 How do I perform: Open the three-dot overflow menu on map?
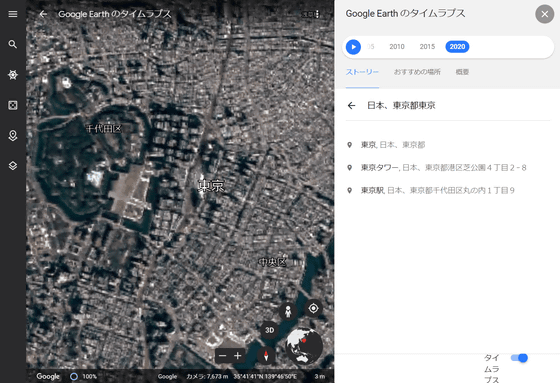(317, 14)
